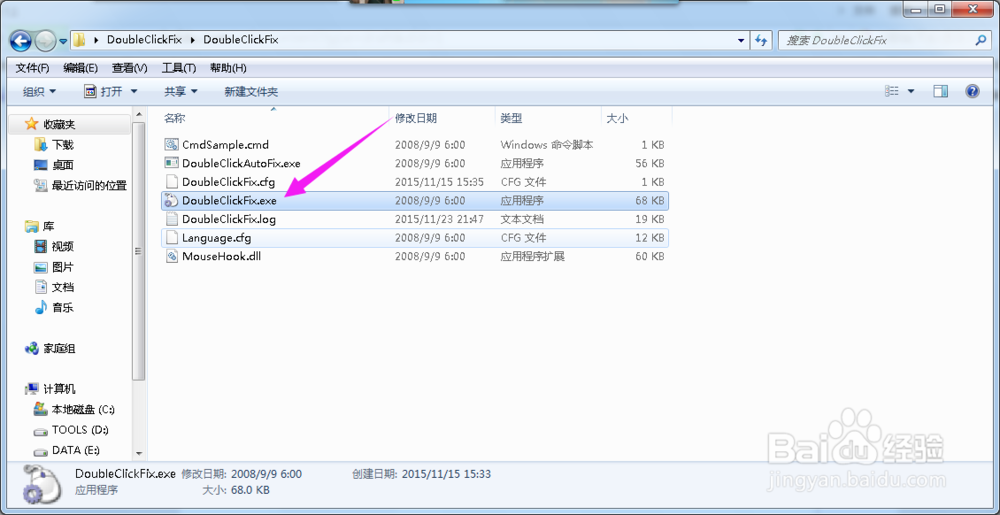Click the navigation pane scrollbar down arrow
The width and height of the screenshot is (1000, 515).
coord(140,453)
